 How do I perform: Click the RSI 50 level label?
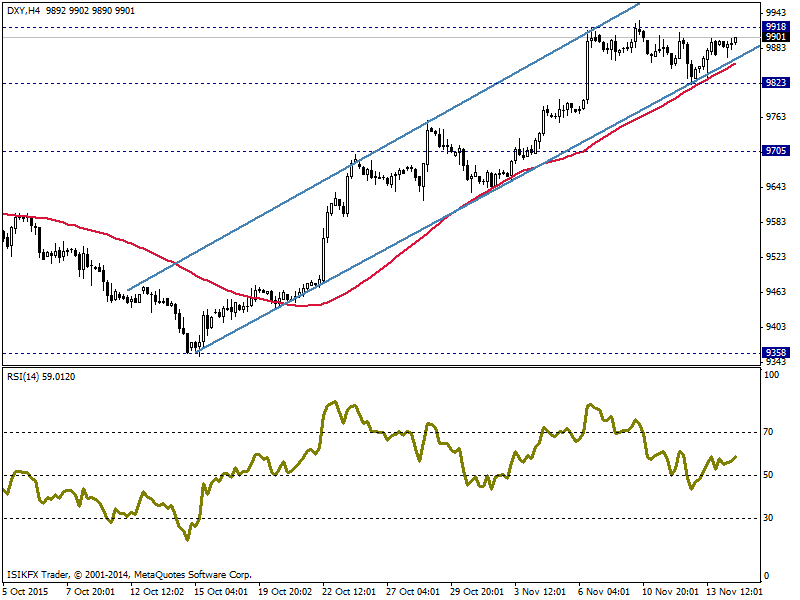(768, 475)
